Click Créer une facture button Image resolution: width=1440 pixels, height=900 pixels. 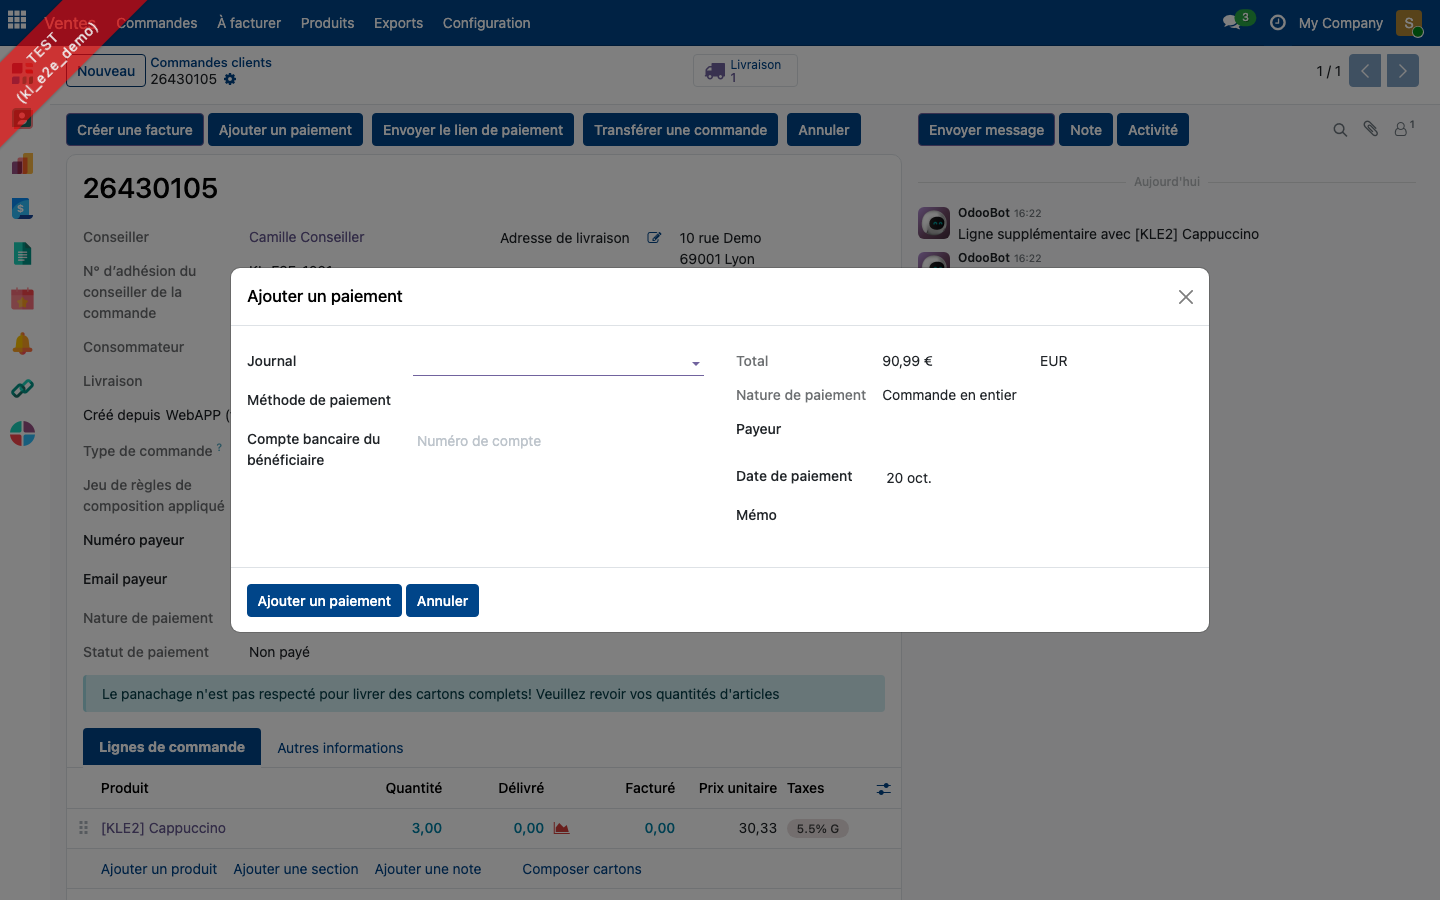coord(135,130)
